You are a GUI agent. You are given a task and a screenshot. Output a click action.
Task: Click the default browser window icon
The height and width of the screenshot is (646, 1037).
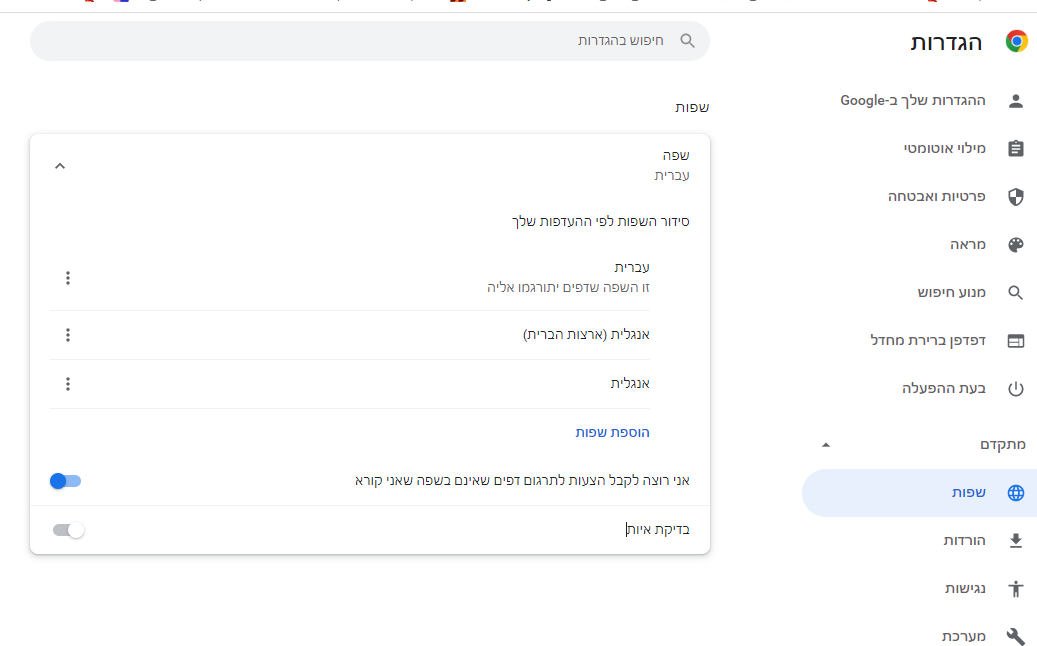[x=1016, y=341]
